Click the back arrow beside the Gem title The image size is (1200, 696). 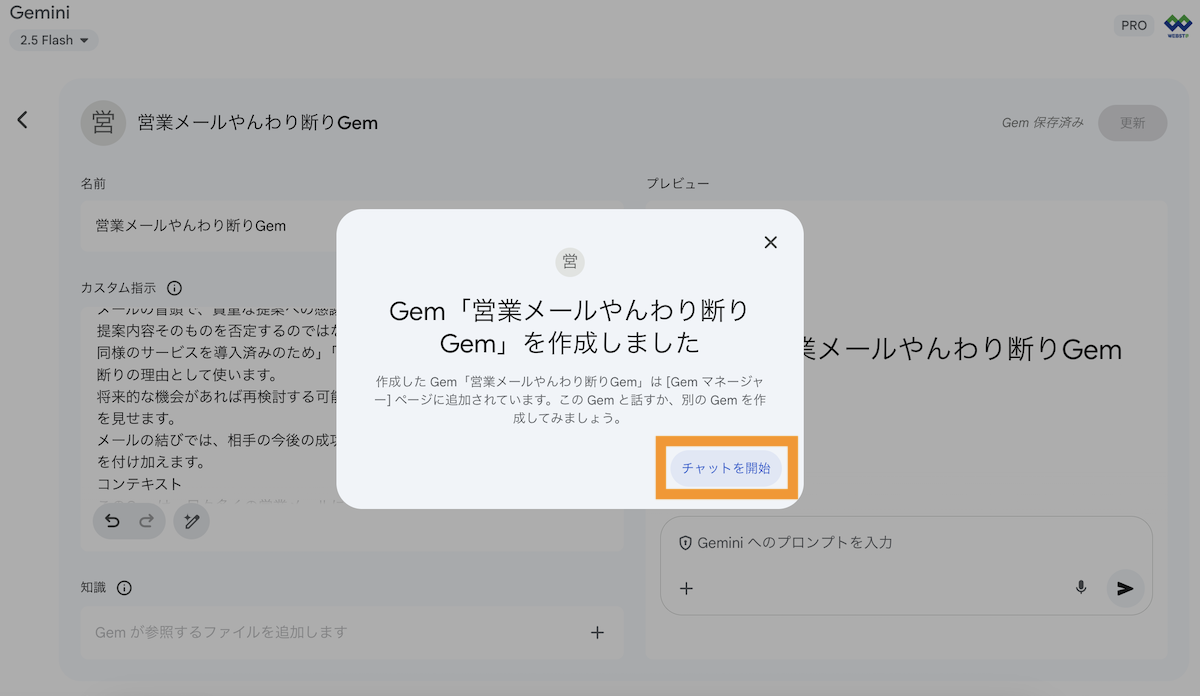(22, 120)
